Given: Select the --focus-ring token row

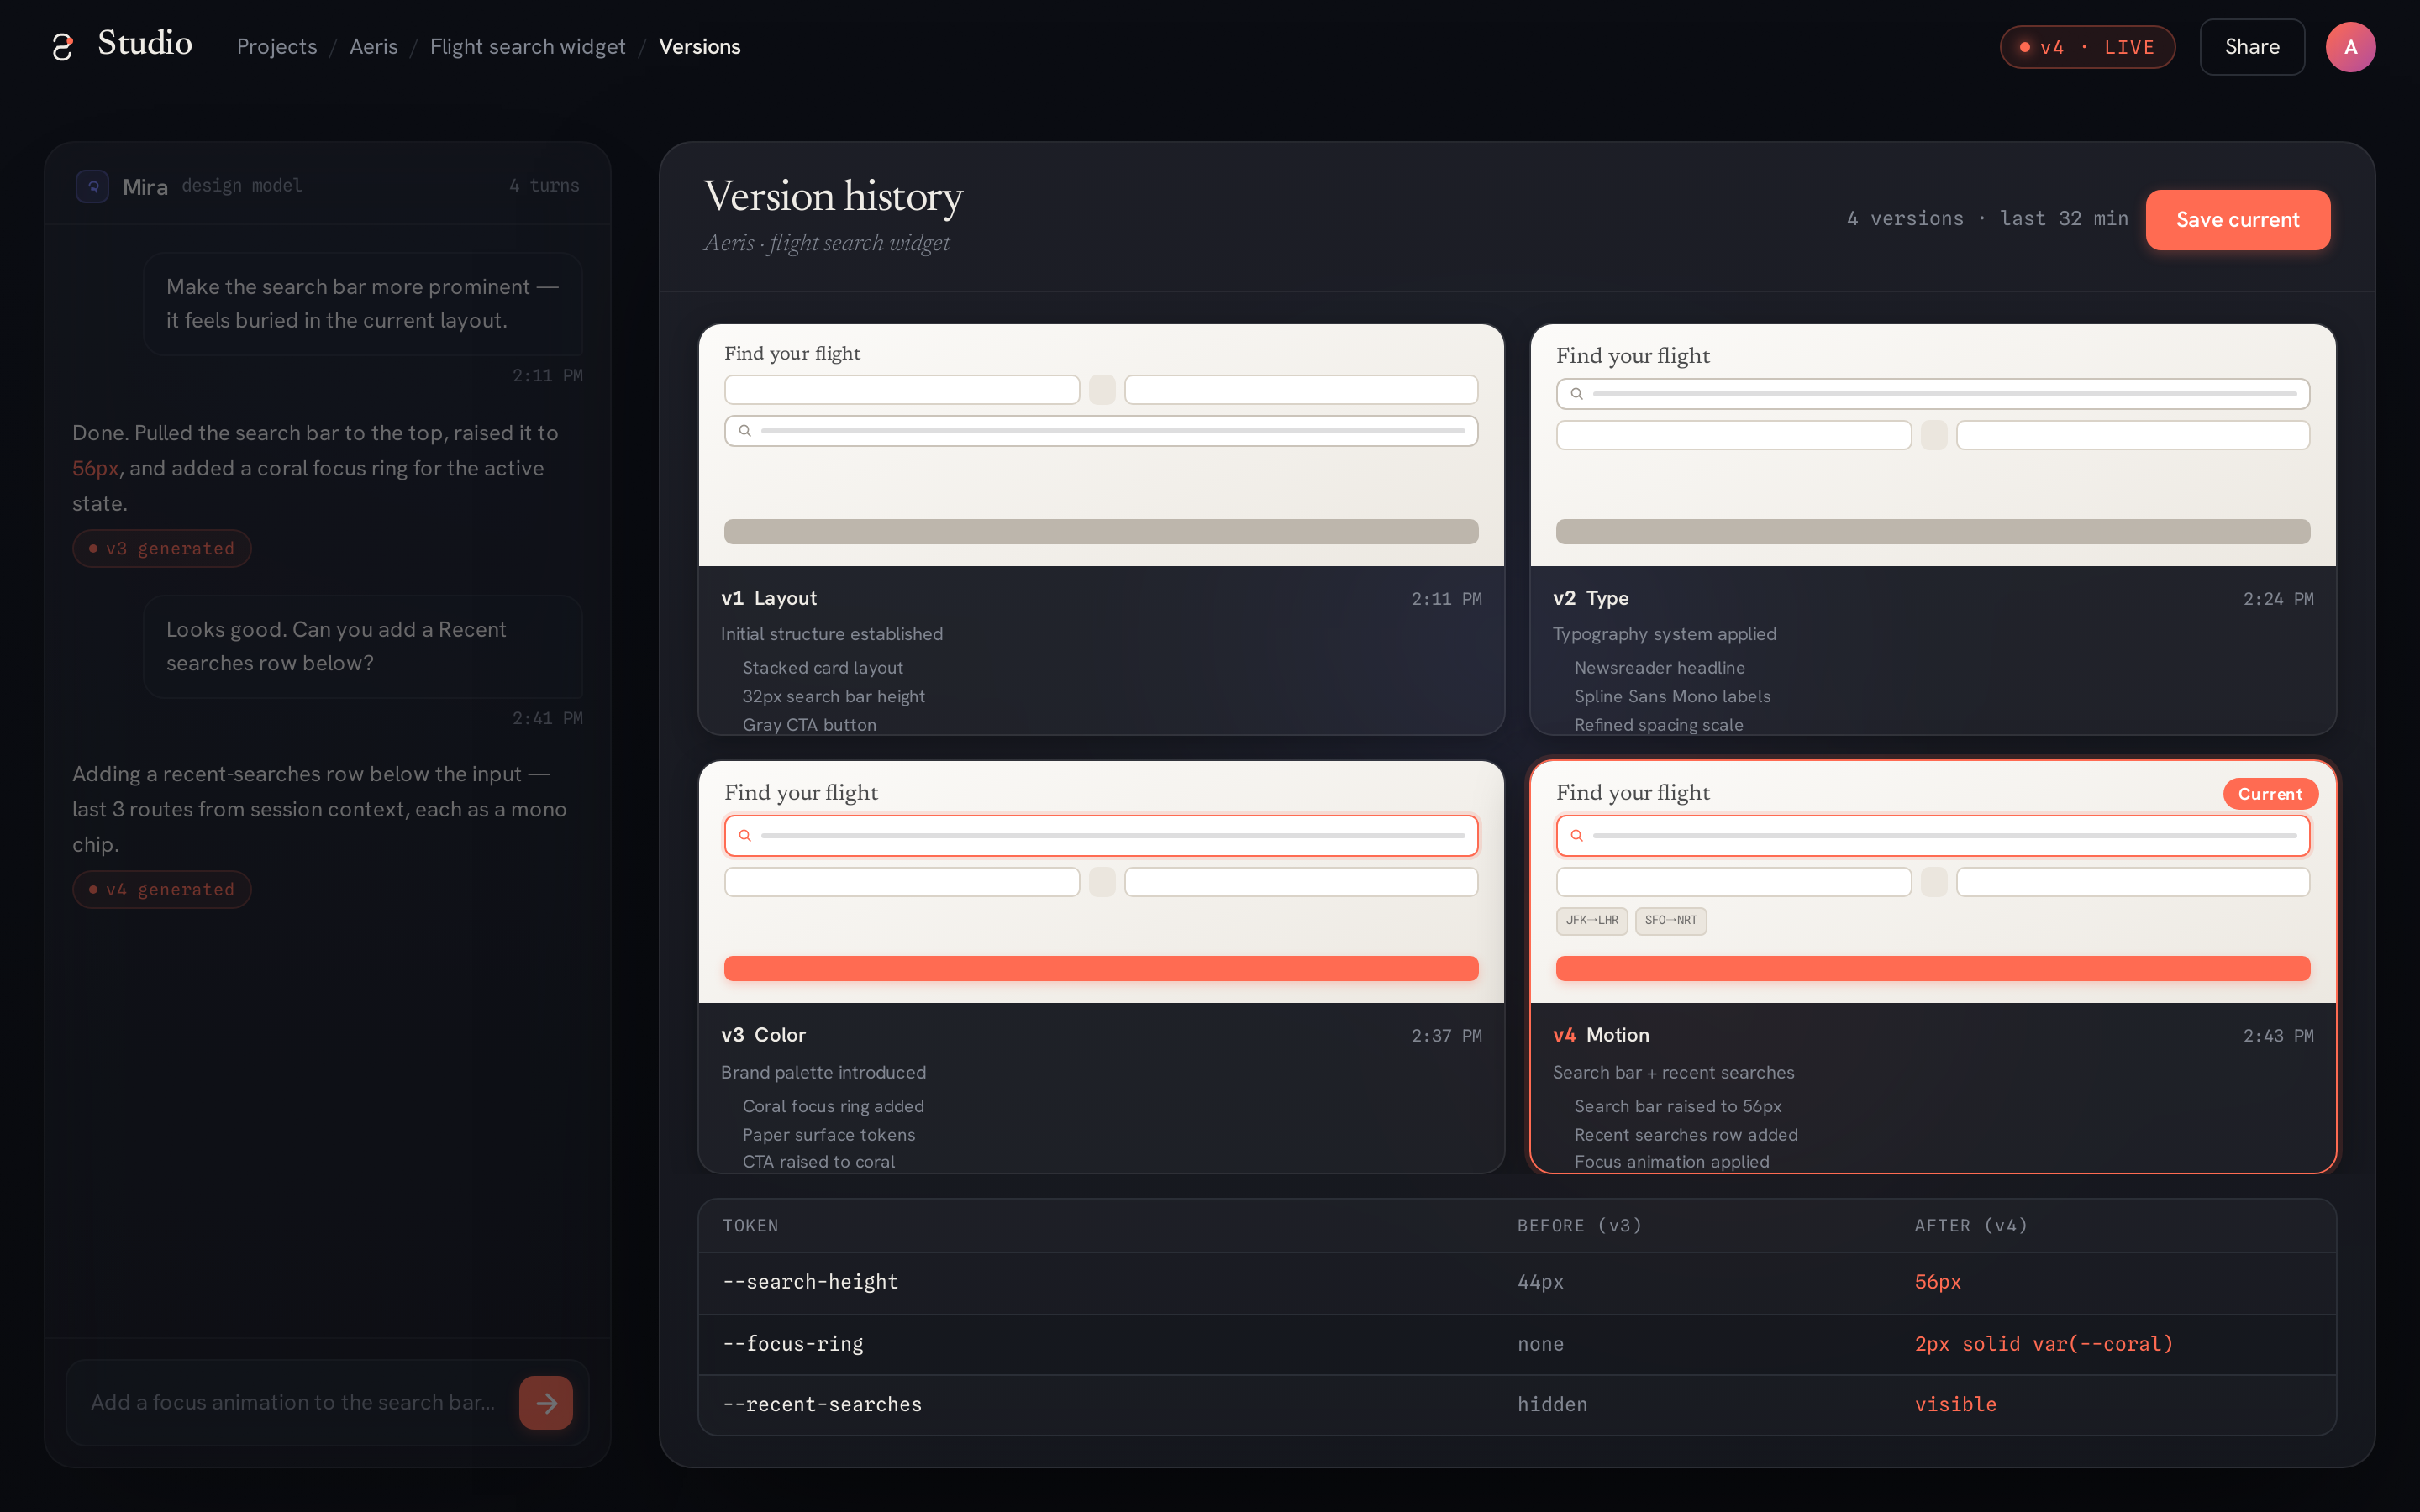Looking at the screenshot, I should click(x=1517, y=1345).
